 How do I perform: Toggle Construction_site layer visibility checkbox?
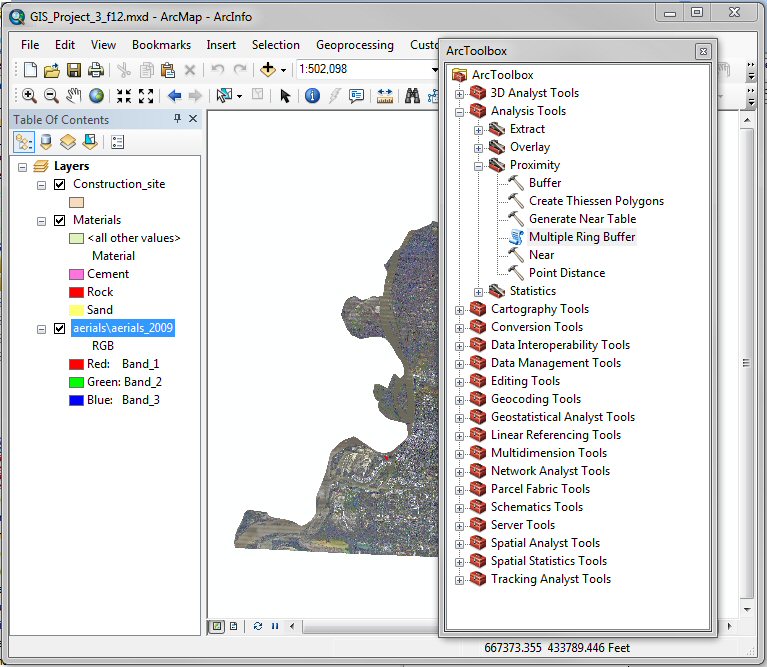(x=60, y=184)
